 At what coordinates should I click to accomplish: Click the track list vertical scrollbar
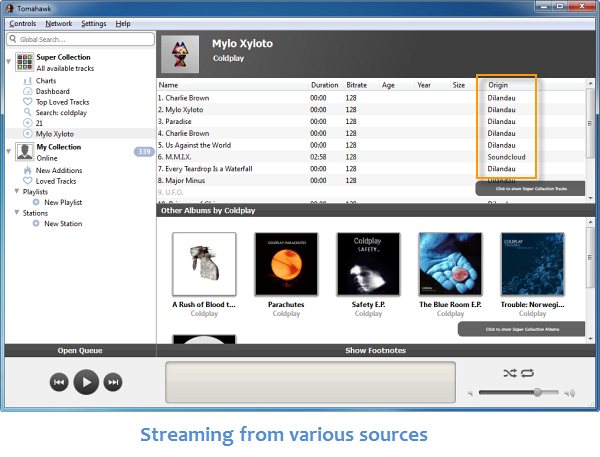[x=590, y=123]
